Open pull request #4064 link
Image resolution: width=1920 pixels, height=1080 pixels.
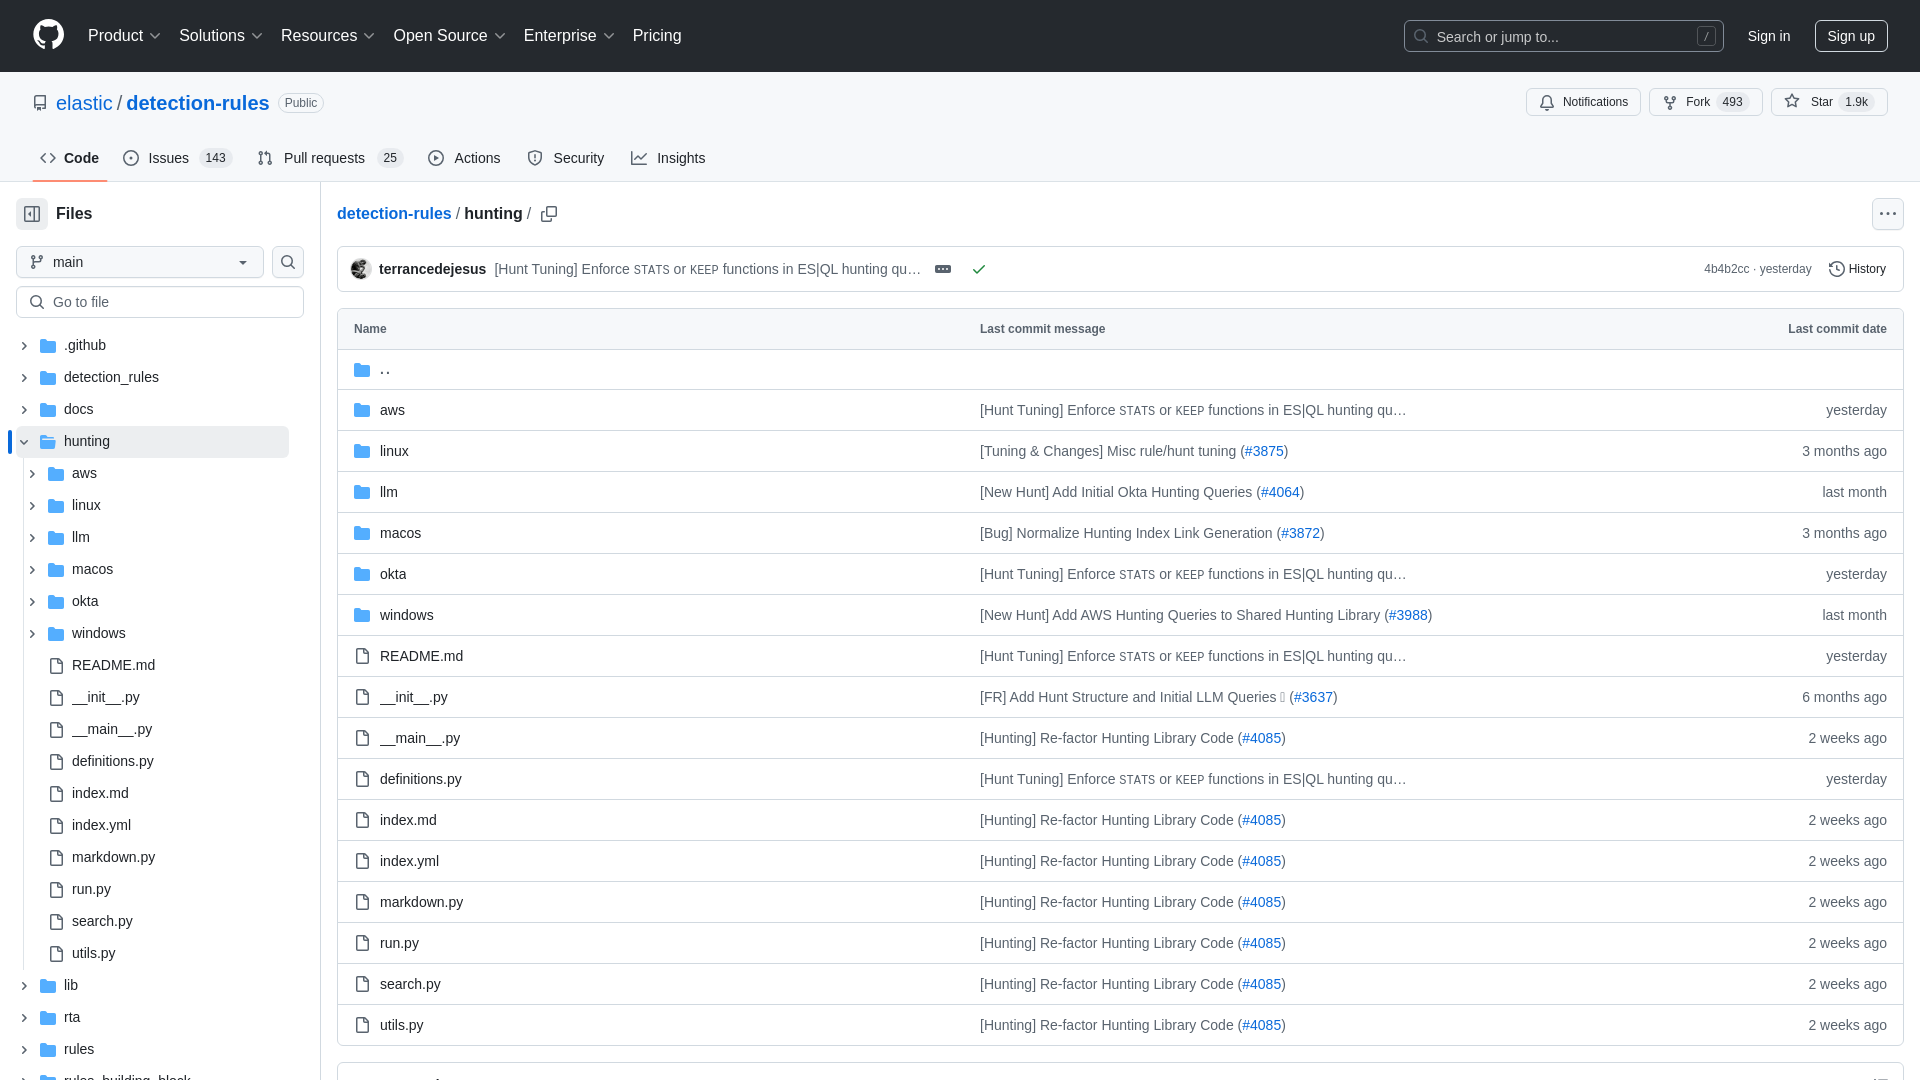coord(1280,492)
